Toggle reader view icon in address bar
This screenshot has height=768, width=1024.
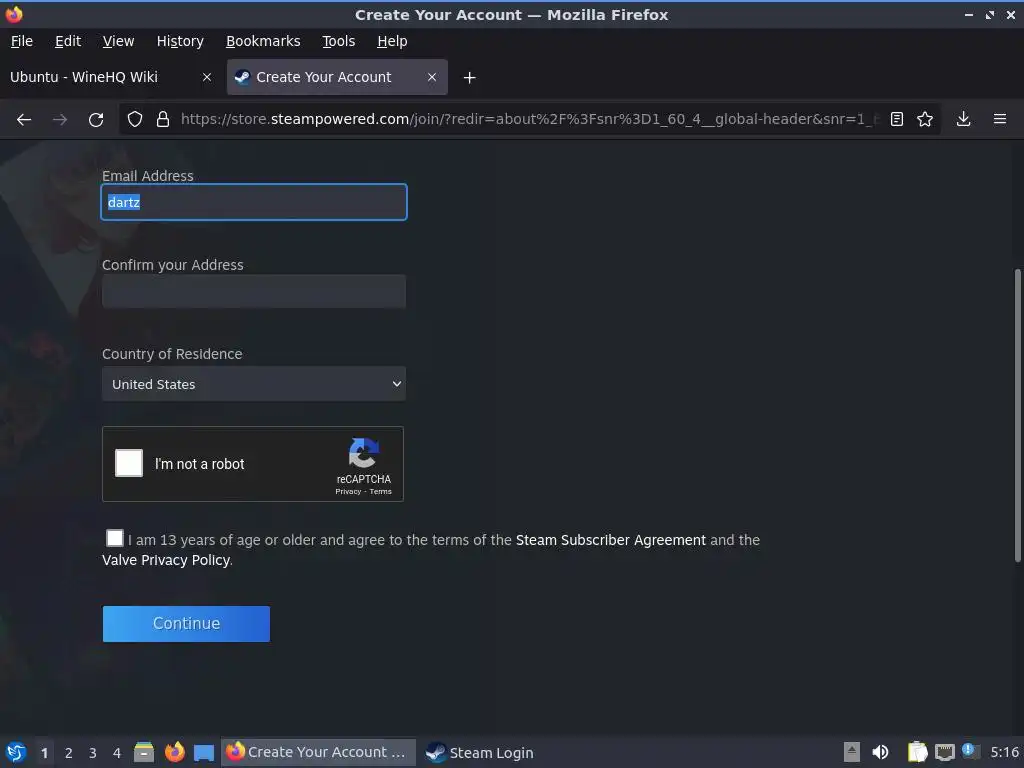[x=897, y=120]
